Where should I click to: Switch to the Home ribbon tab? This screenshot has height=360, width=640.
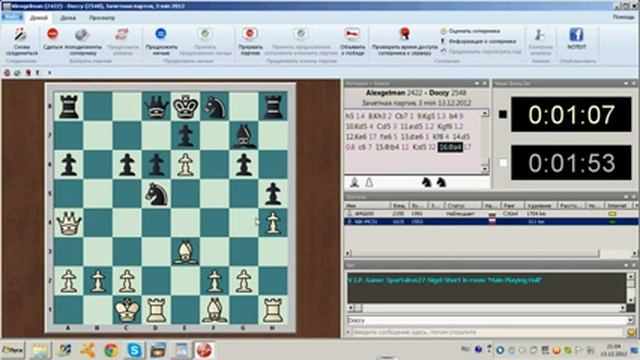click(x=39, y=18)
